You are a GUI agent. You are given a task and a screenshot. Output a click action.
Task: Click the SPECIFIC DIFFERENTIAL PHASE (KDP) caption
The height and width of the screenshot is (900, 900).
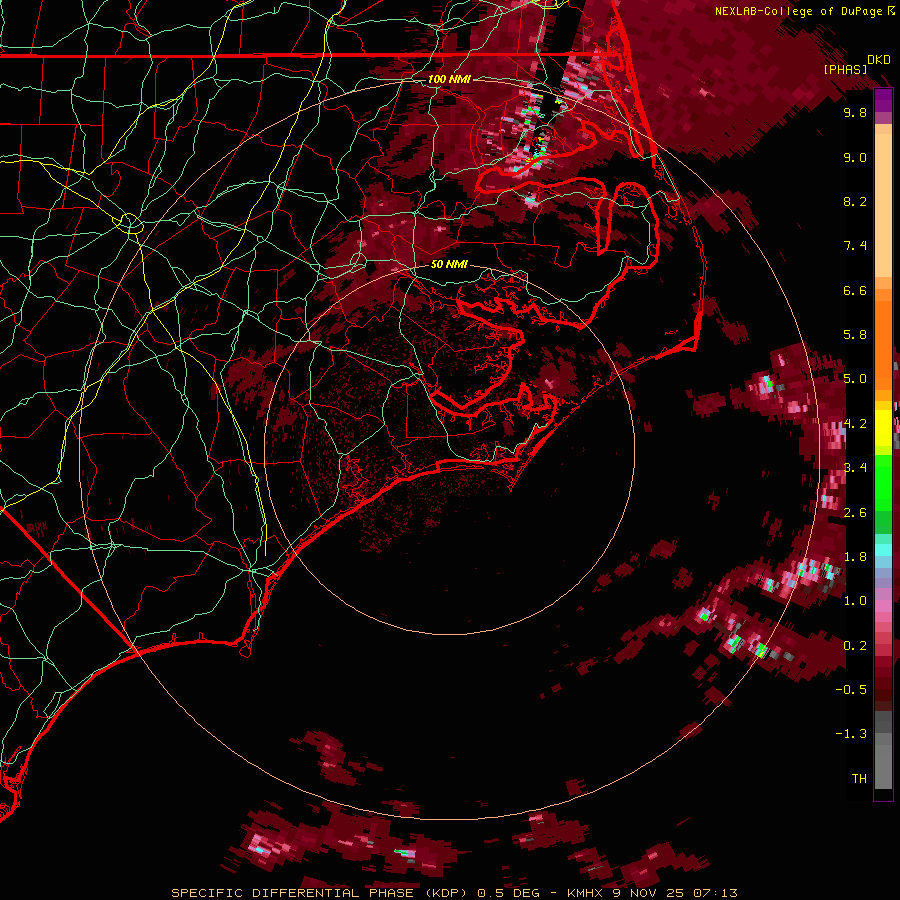click(x=319, y=893)
